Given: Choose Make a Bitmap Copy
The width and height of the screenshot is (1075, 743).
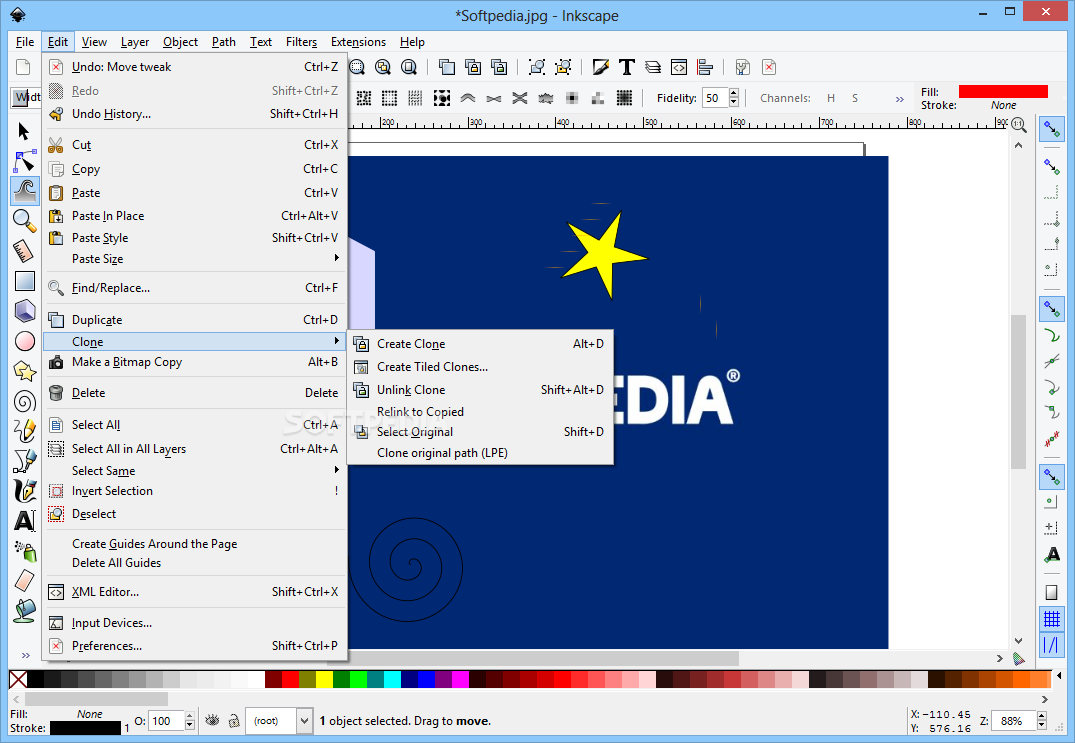Looking at the screenshot, I should 195,362.
